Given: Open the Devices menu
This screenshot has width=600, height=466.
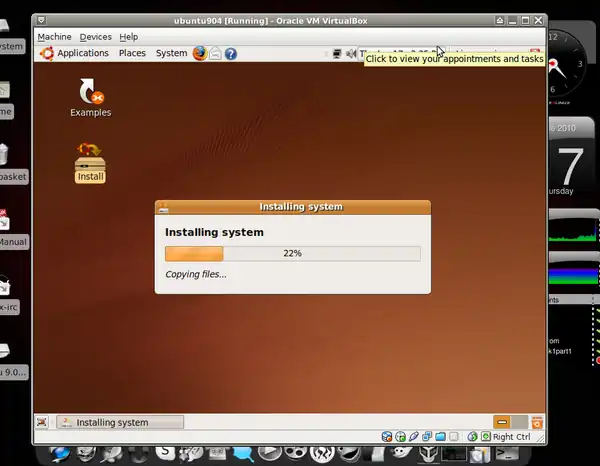Looking at the screenshot, I should pyautogui.click(x=96, y=37).
